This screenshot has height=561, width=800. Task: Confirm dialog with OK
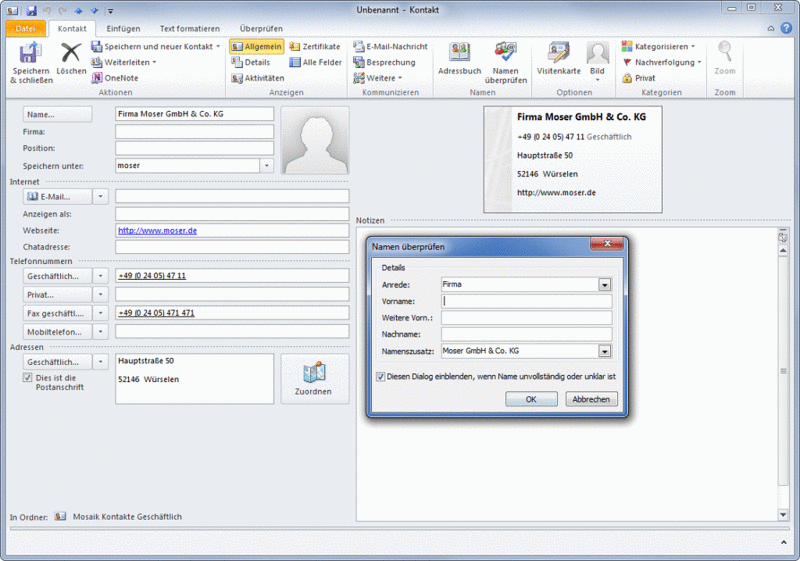pyautogui.click(x=531, y=399)
